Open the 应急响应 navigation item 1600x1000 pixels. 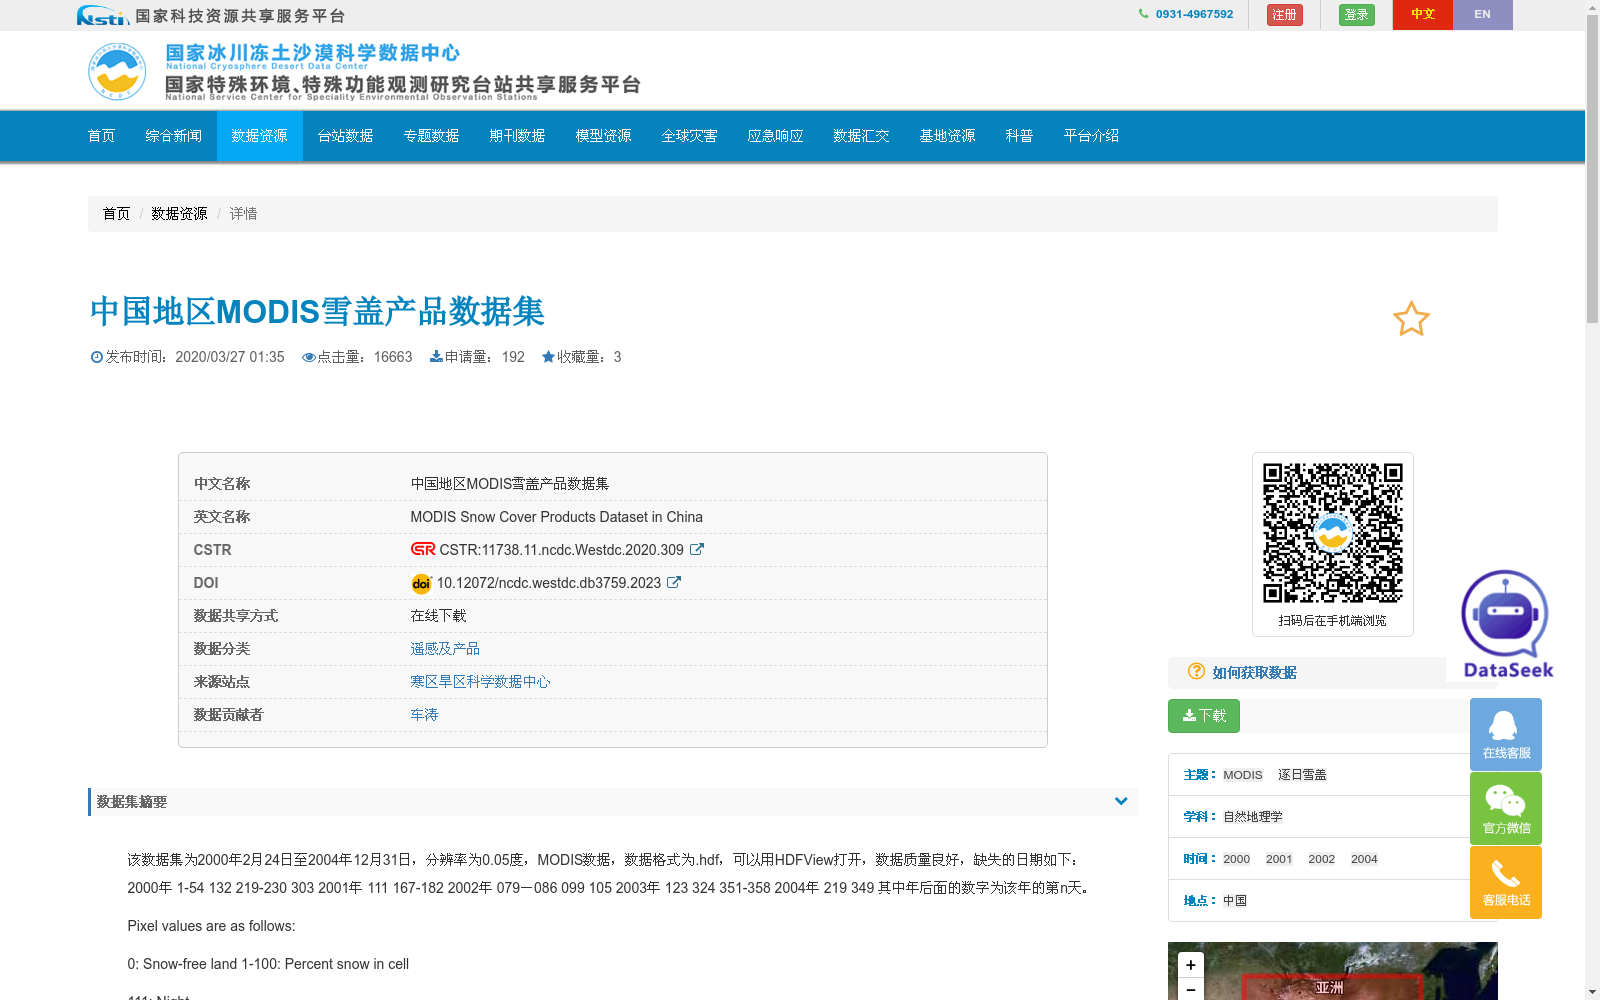tap(775, 136)
